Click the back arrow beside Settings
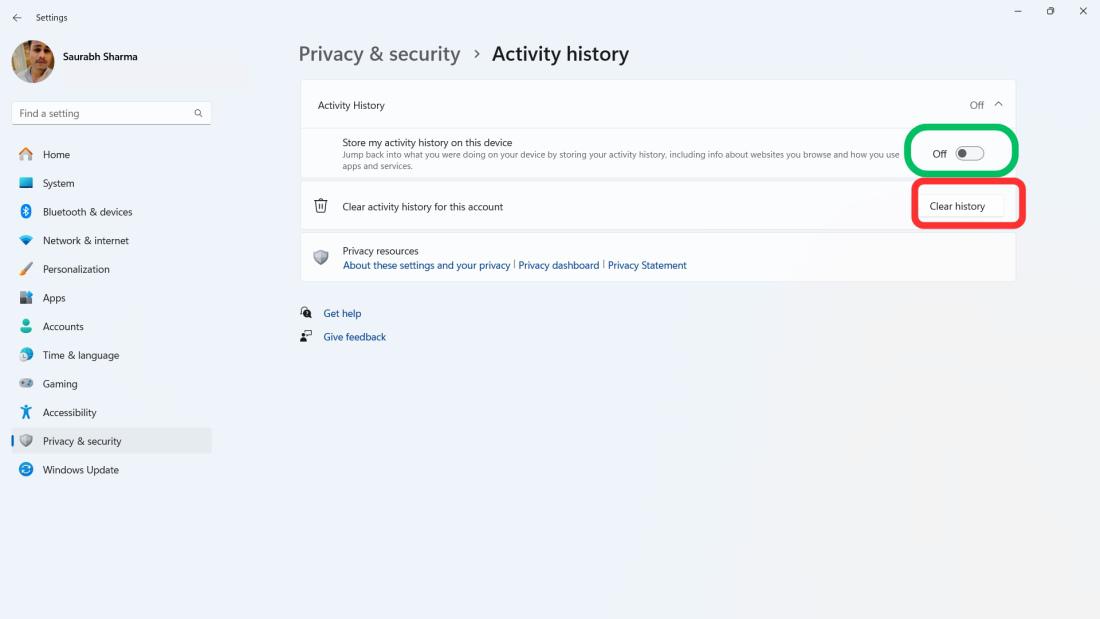 pyautogui.click(x=17, y=18)
